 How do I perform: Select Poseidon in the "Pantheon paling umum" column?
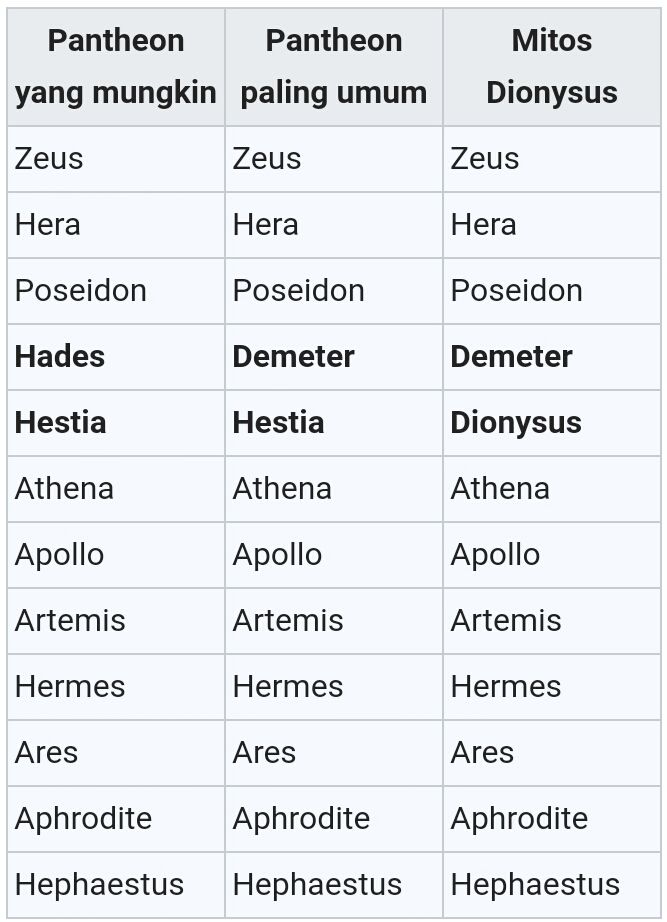coord(298,291)
